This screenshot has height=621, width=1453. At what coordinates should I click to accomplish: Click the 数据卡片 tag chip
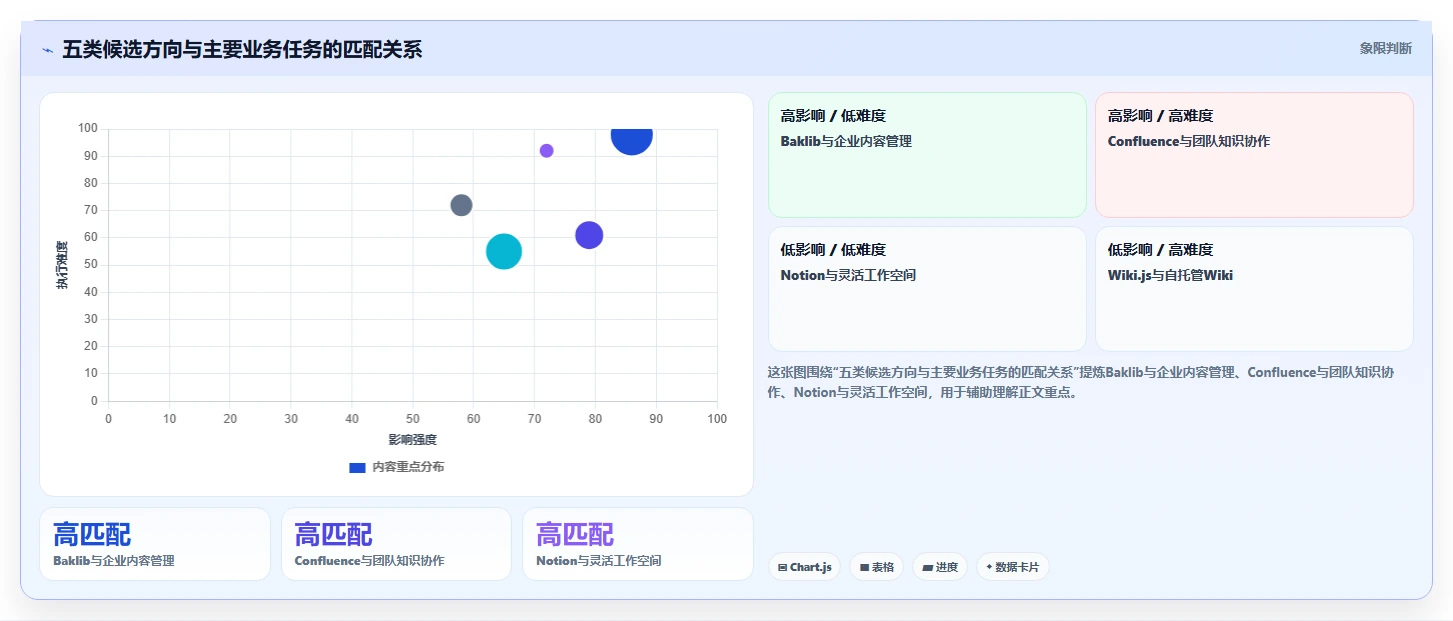point(1013,567)
